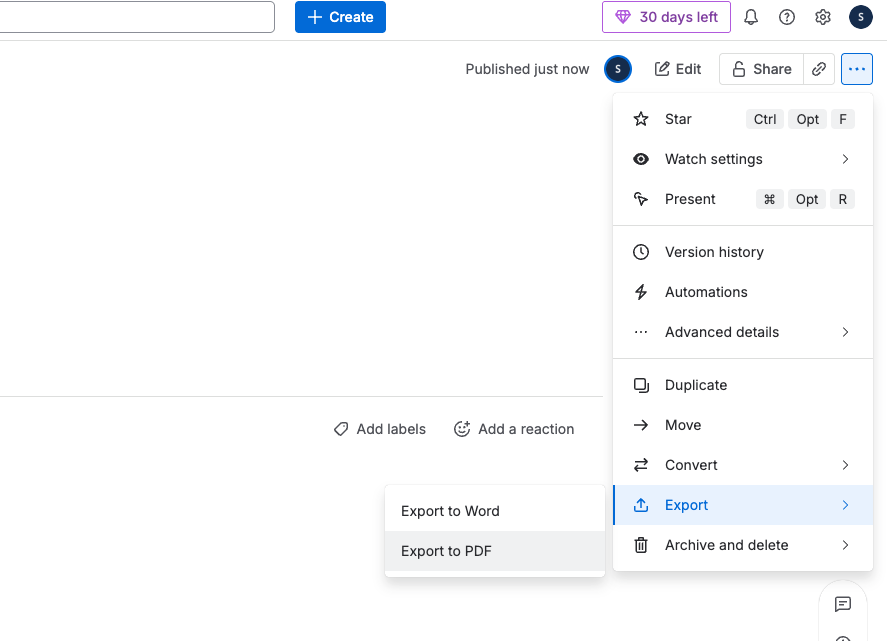Open the settings gear icon
Screen dimensions: 887x641
click(823, 17)
